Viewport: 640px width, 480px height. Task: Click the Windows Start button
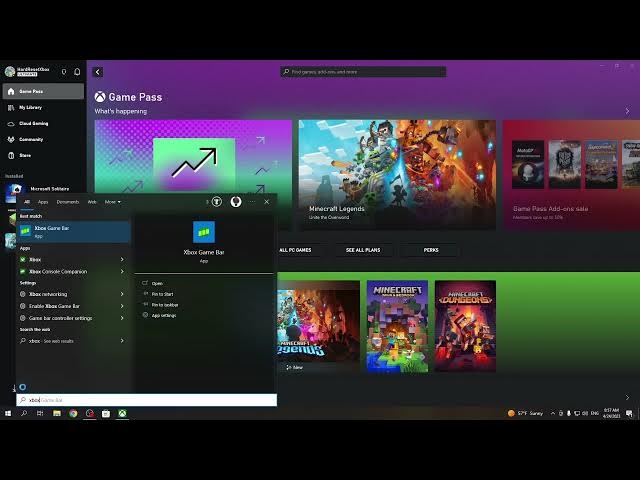(x=8, y=413)
